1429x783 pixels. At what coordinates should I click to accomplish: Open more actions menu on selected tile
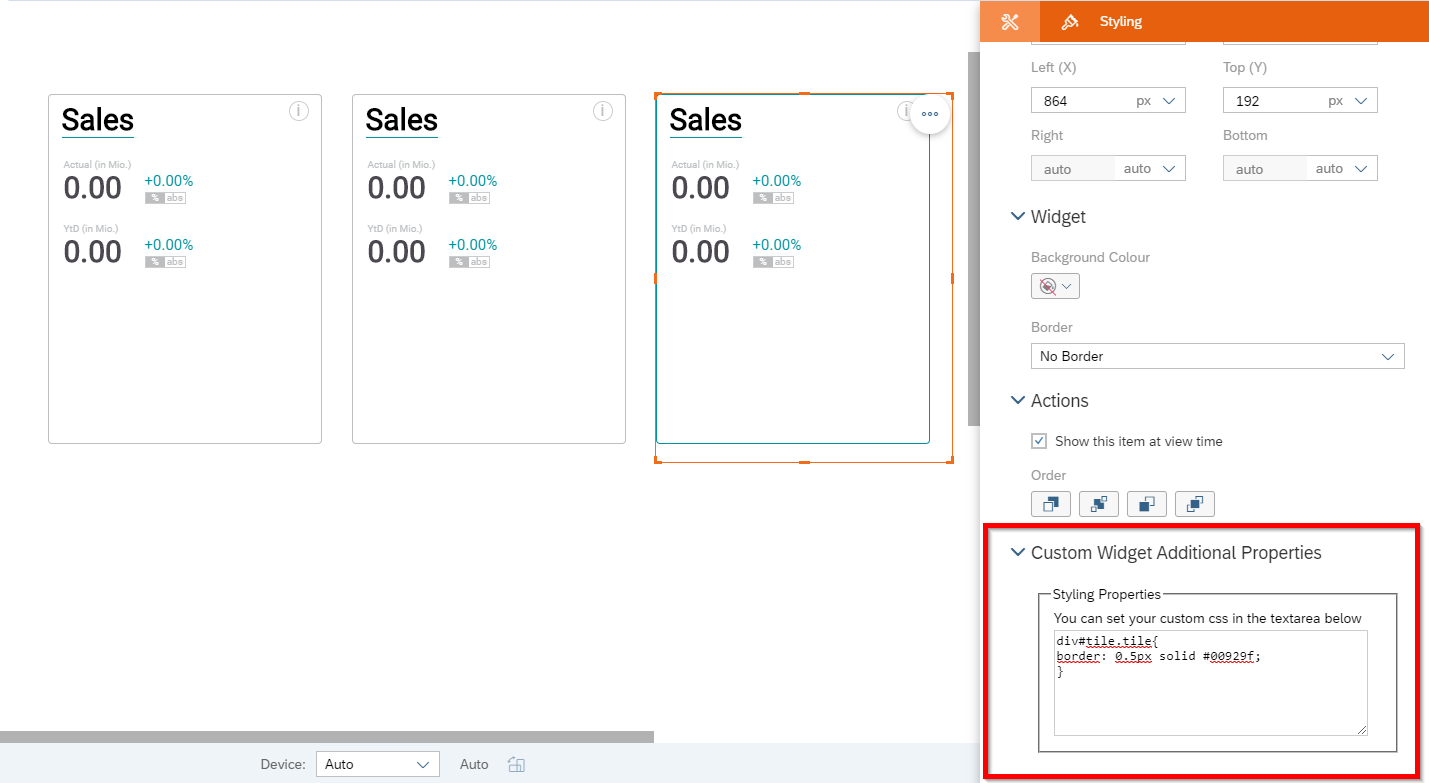[930, 114]
